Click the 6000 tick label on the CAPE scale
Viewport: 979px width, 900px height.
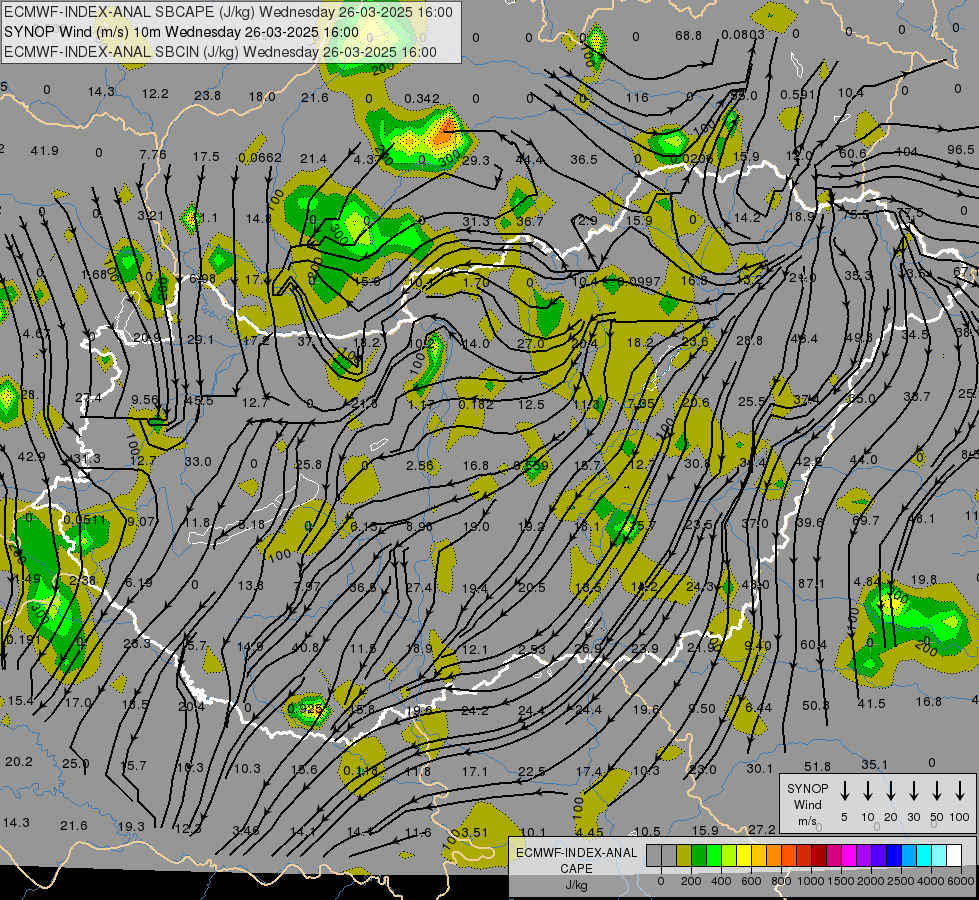click(962, 881)
